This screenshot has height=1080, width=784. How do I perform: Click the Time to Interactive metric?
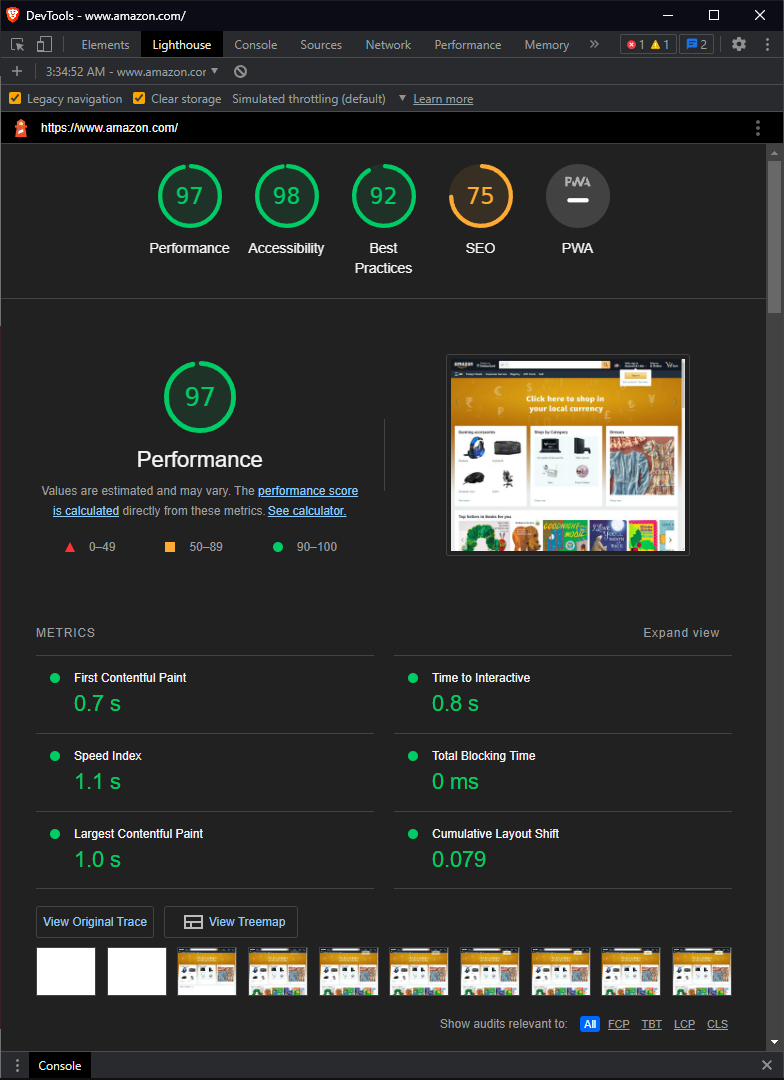(x=563, y=694)
